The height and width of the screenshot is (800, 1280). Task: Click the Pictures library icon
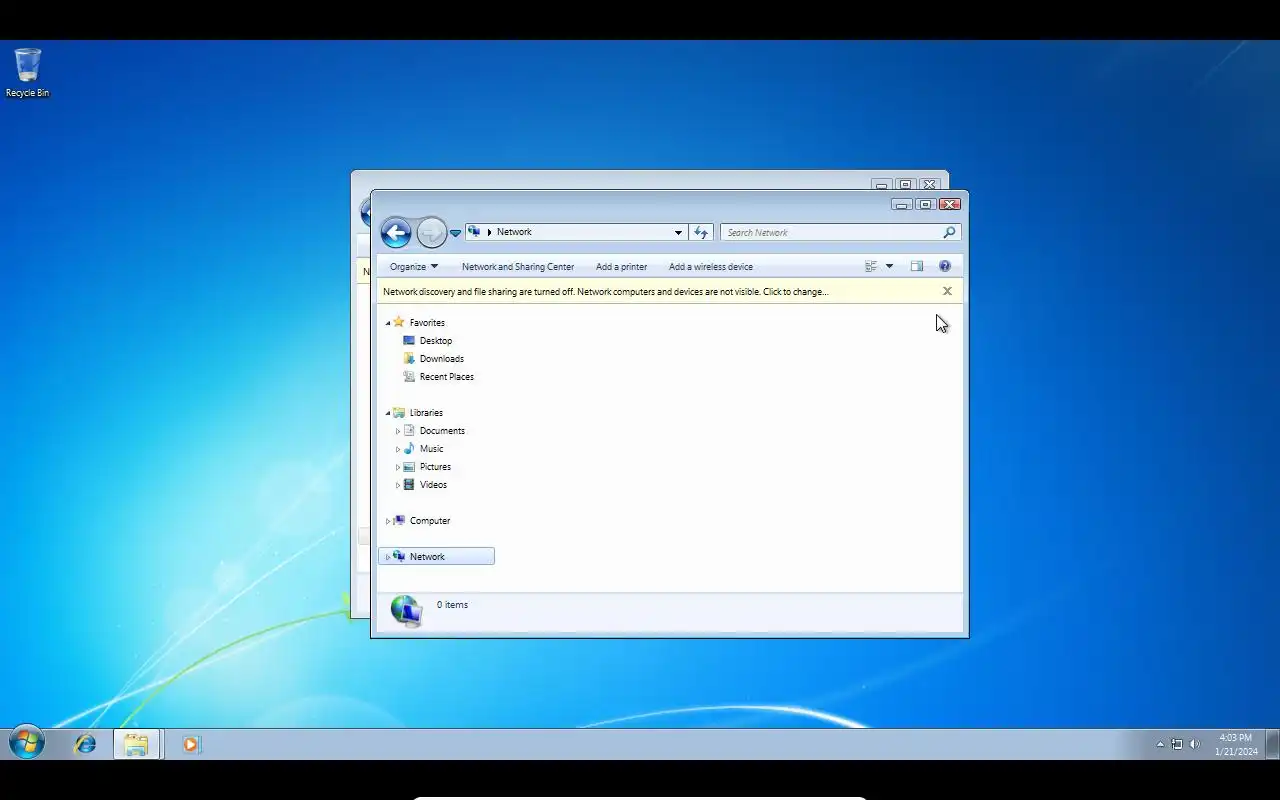pos(409,466)
